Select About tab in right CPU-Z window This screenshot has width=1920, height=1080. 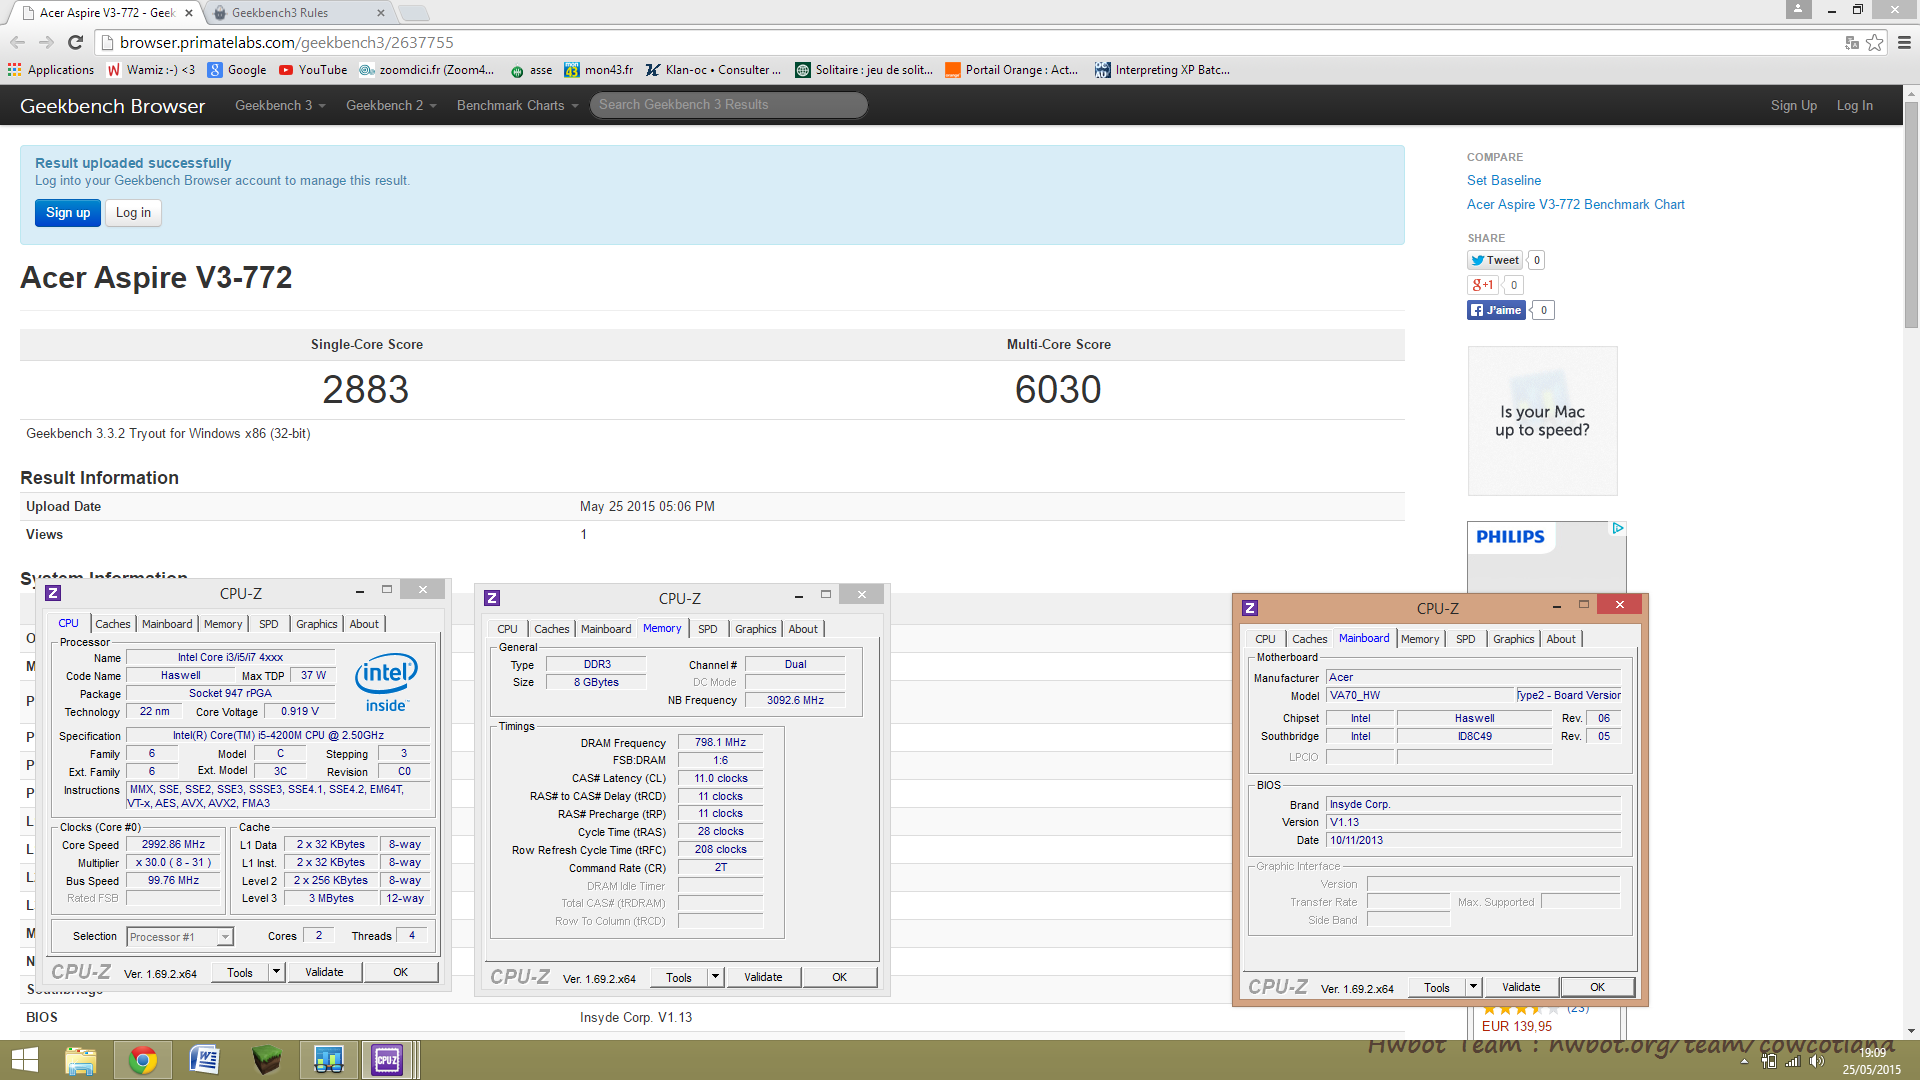pos(1561,639)
